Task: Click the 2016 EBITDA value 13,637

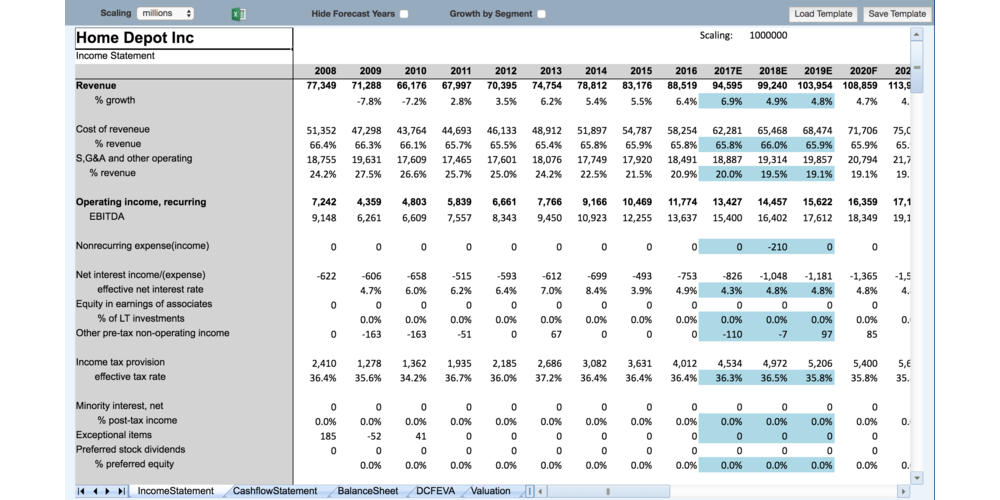Action: click(x=682, y=217)
